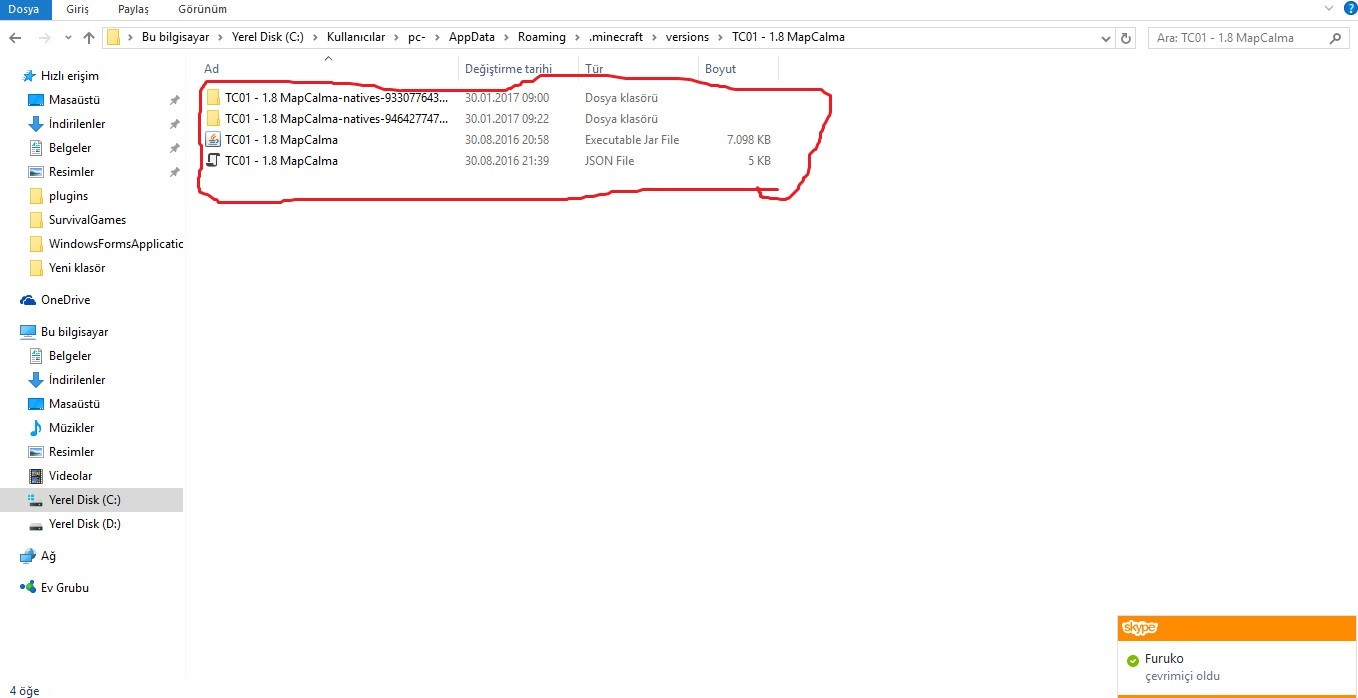The image size is (1358, 698).
Task: Unpin Belgeler using its pin icon
Action: tap(174, 148)
